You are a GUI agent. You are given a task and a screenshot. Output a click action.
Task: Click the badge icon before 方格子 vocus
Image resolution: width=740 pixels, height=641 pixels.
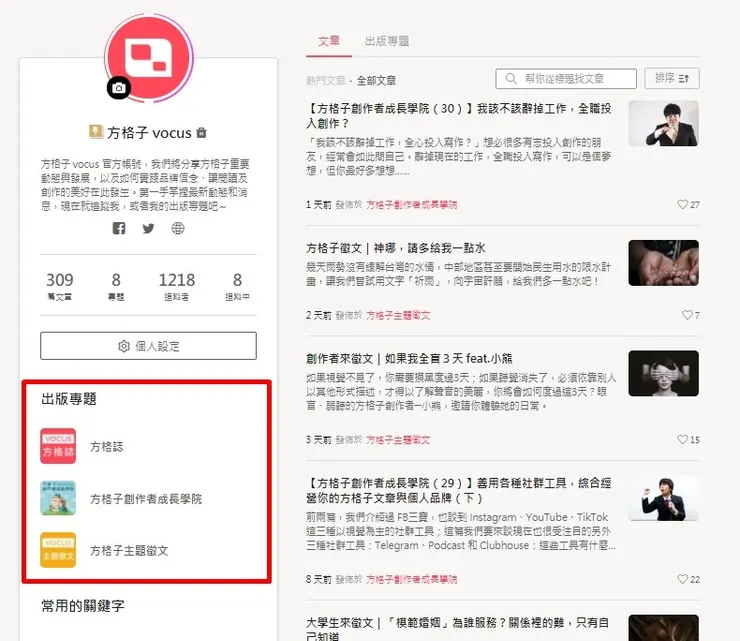click(96, 132)
